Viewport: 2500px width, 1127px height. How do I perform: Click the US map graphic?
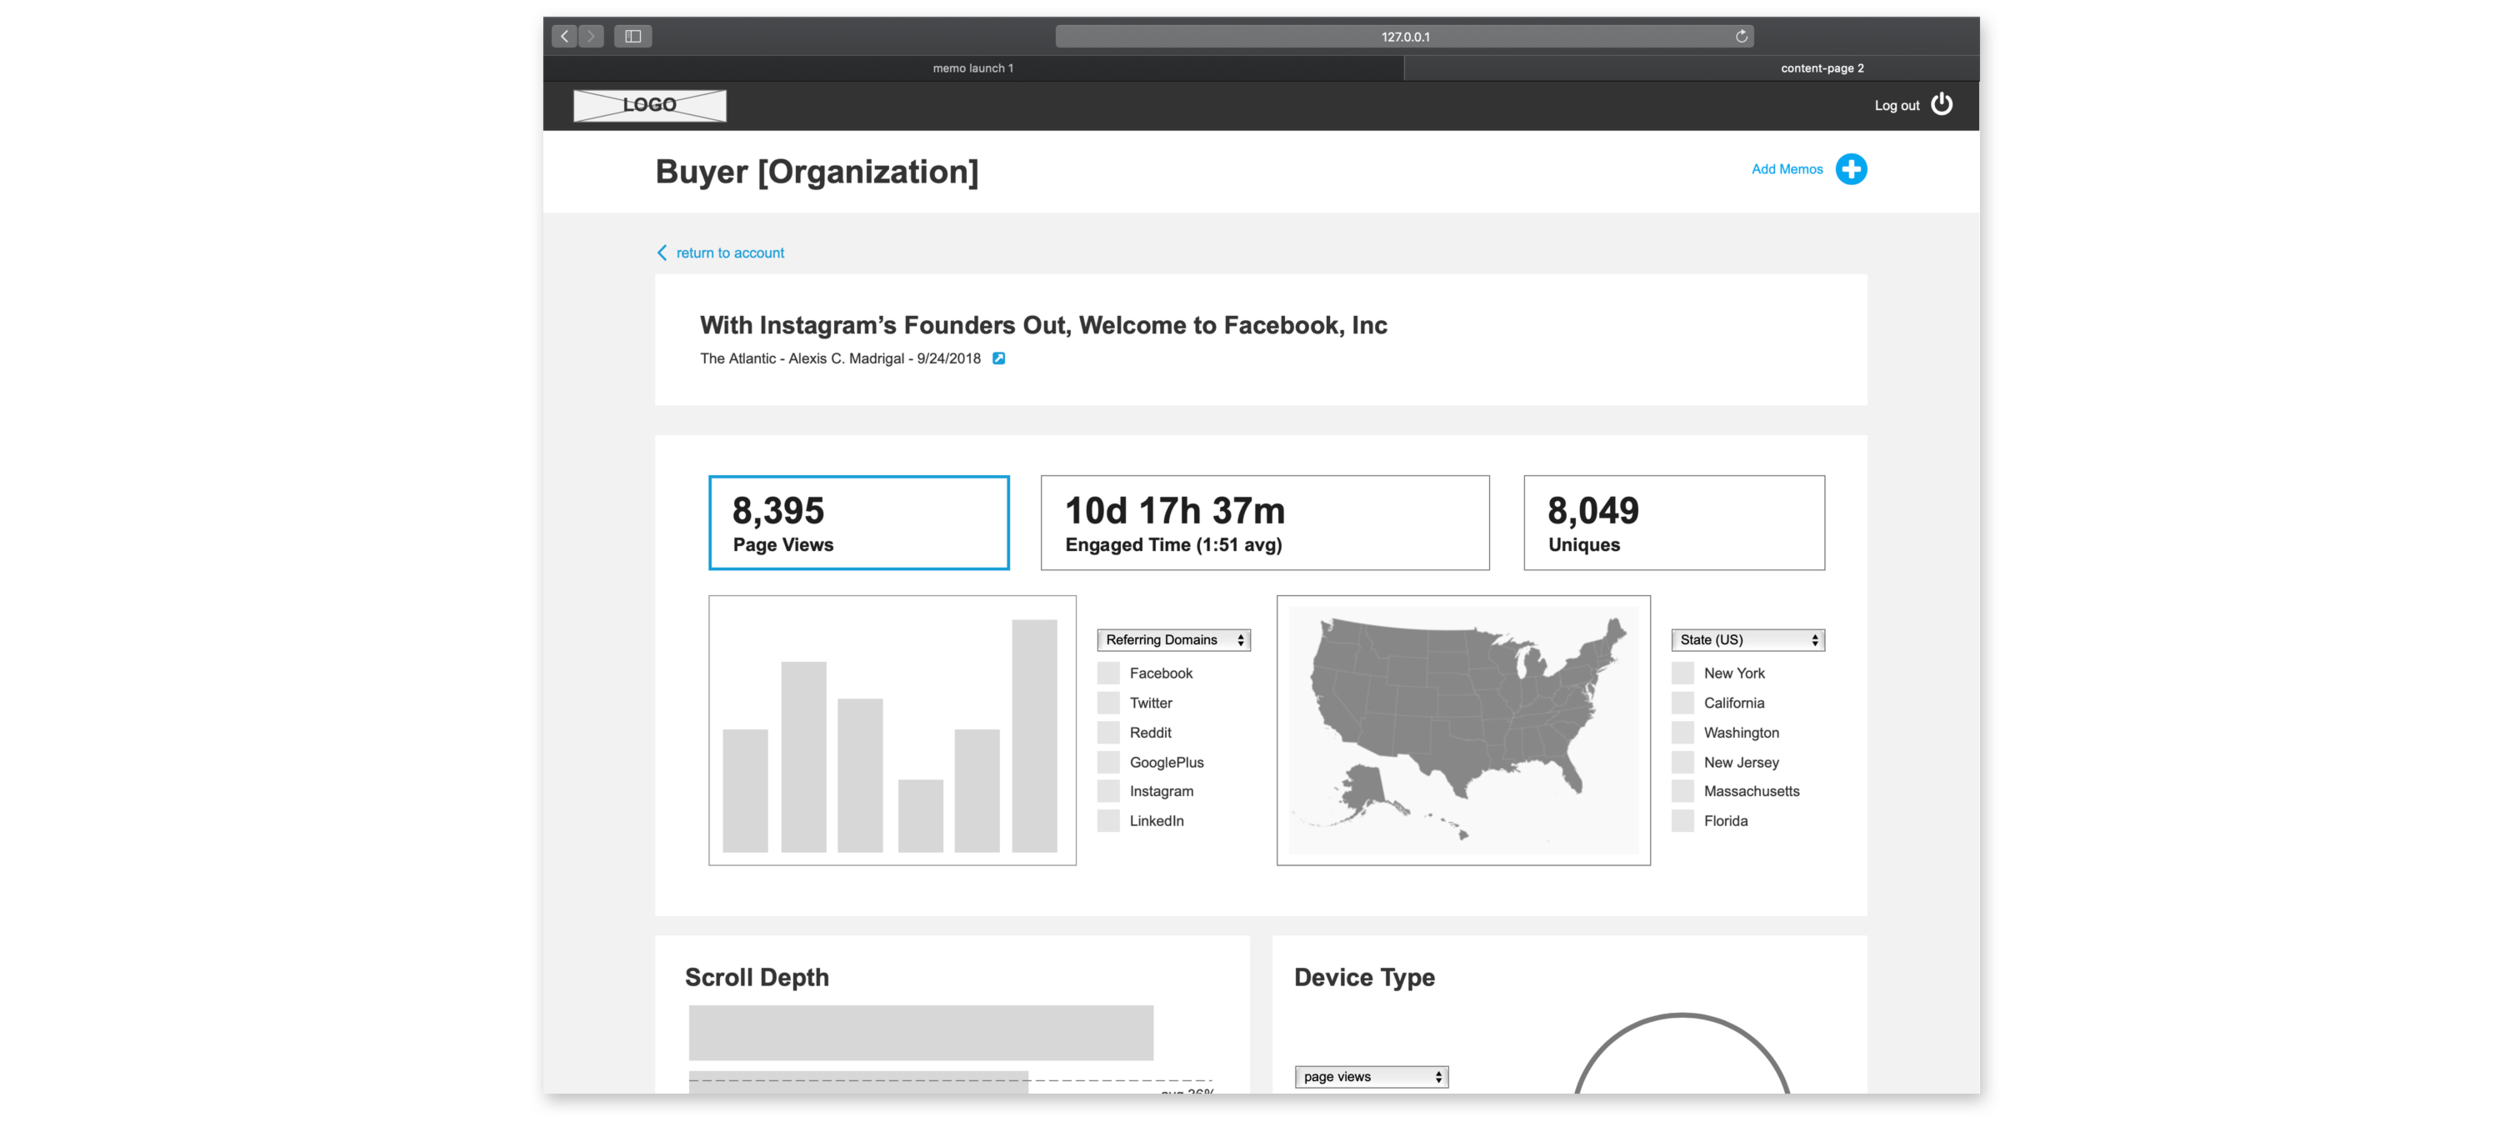(1463, 730)
